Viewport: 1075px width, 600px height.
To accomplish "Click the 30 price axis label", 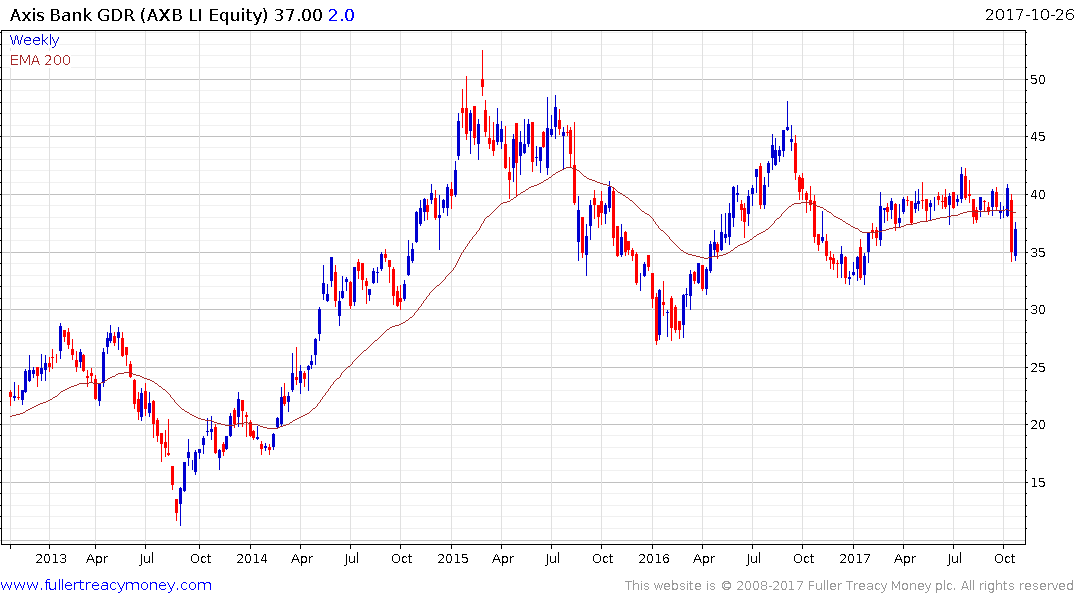I will point(1037,310).
